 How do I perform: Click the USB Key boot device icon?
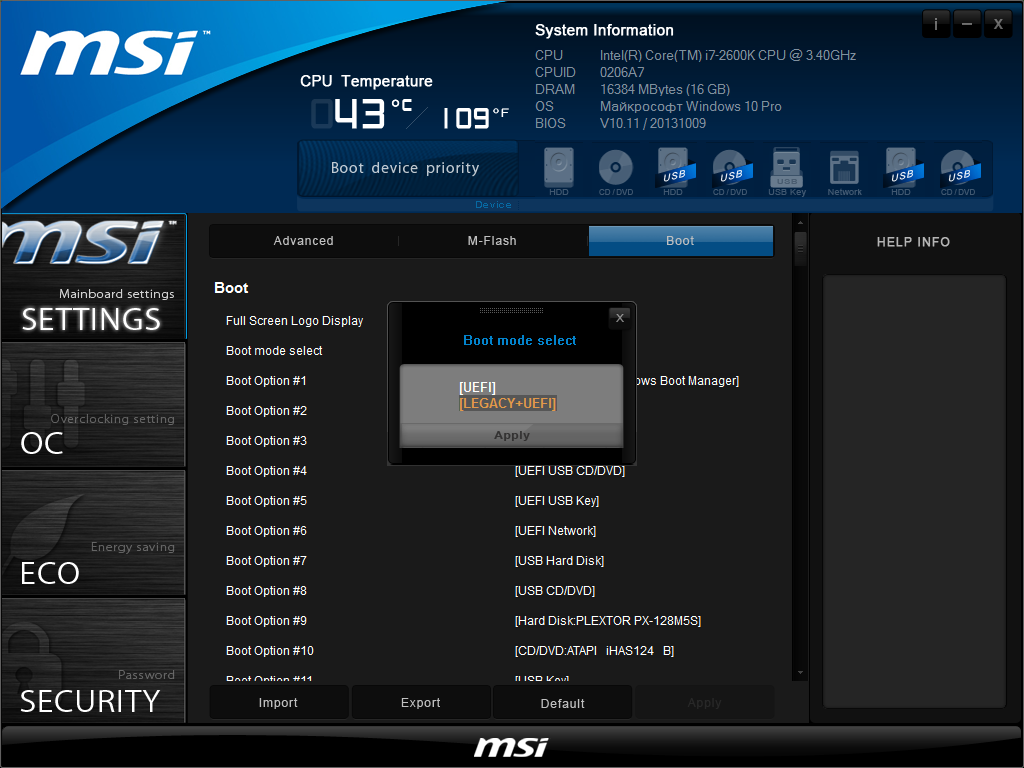pyautogui.click(x=787, y=172)
